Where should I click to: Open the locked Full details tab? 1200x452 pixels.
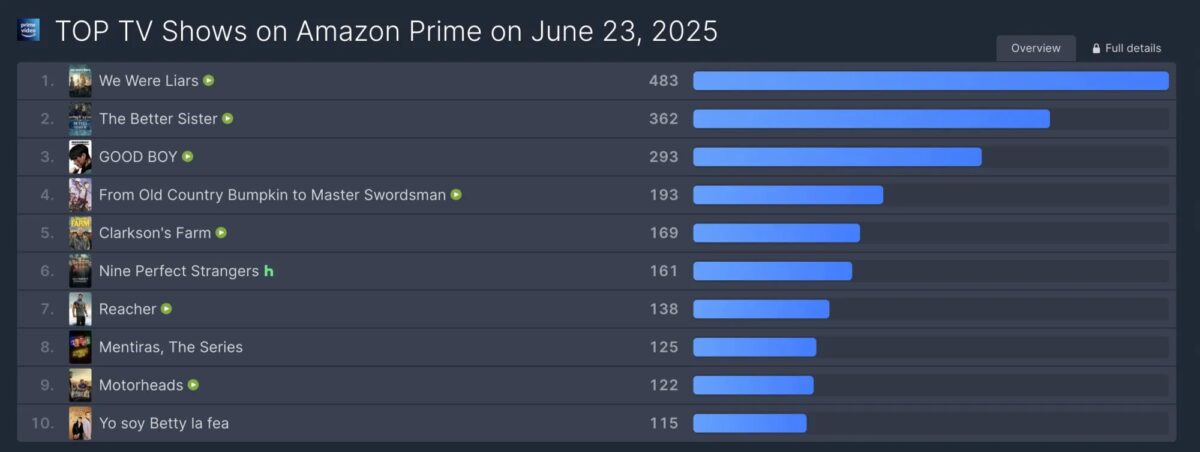[1126, 48]
